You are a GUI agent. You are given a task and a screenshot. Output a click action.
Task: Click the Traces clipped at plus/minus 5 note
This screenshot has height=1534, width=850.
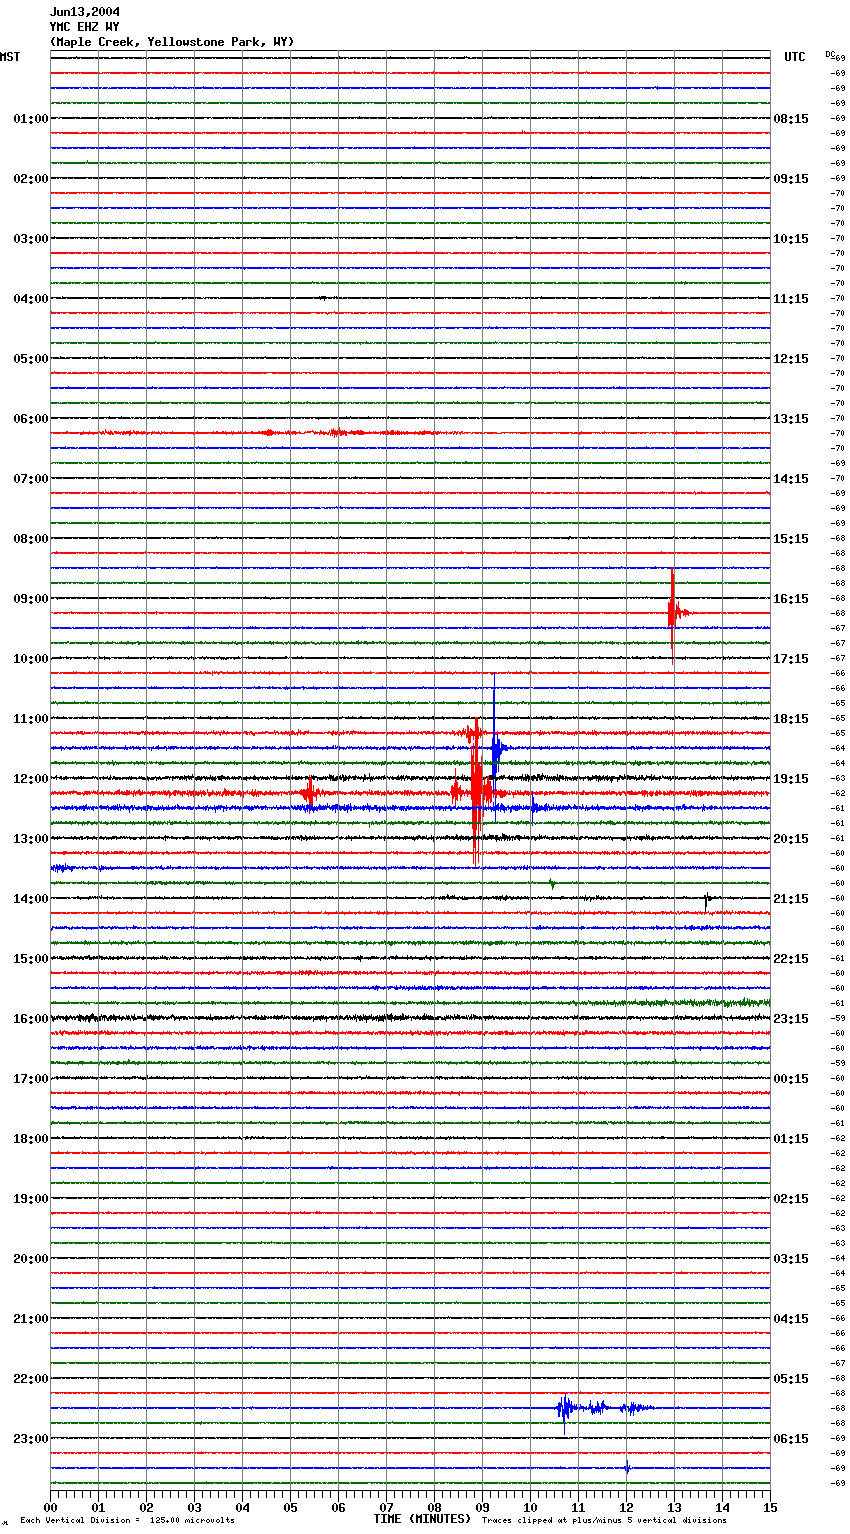604,1521
